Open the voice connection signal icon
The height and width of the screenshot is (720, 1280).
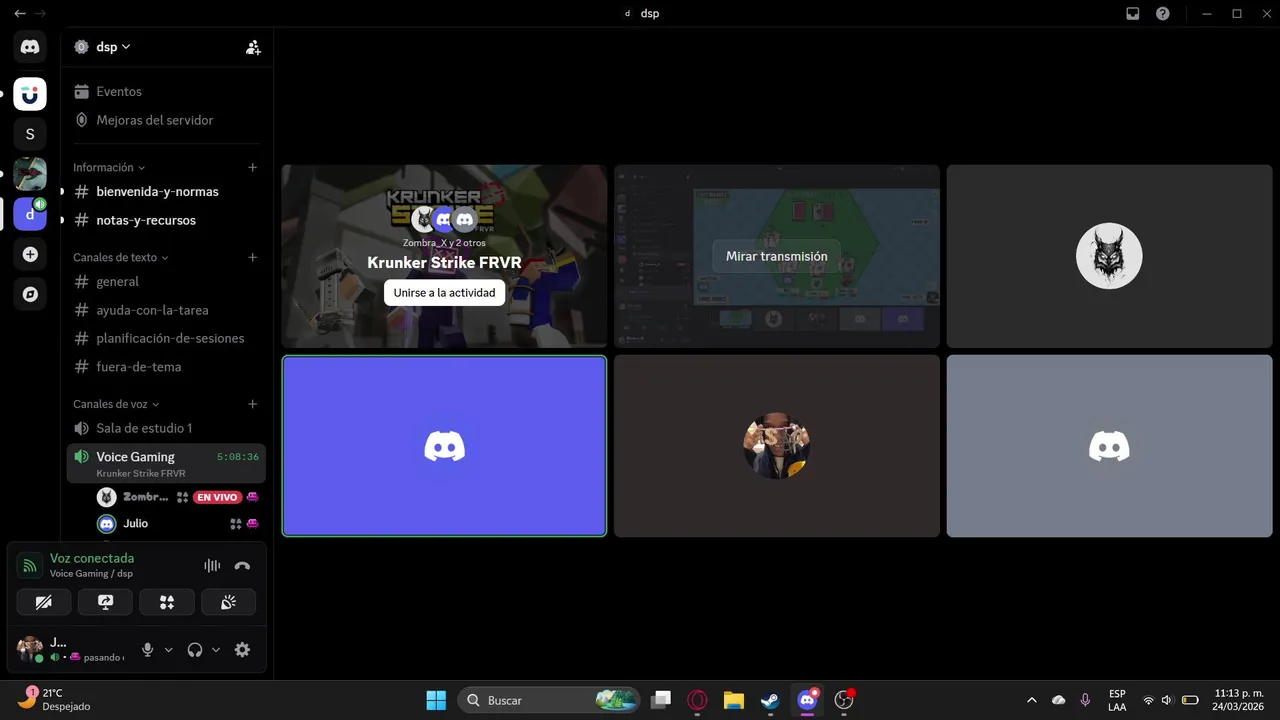(30, 566)
